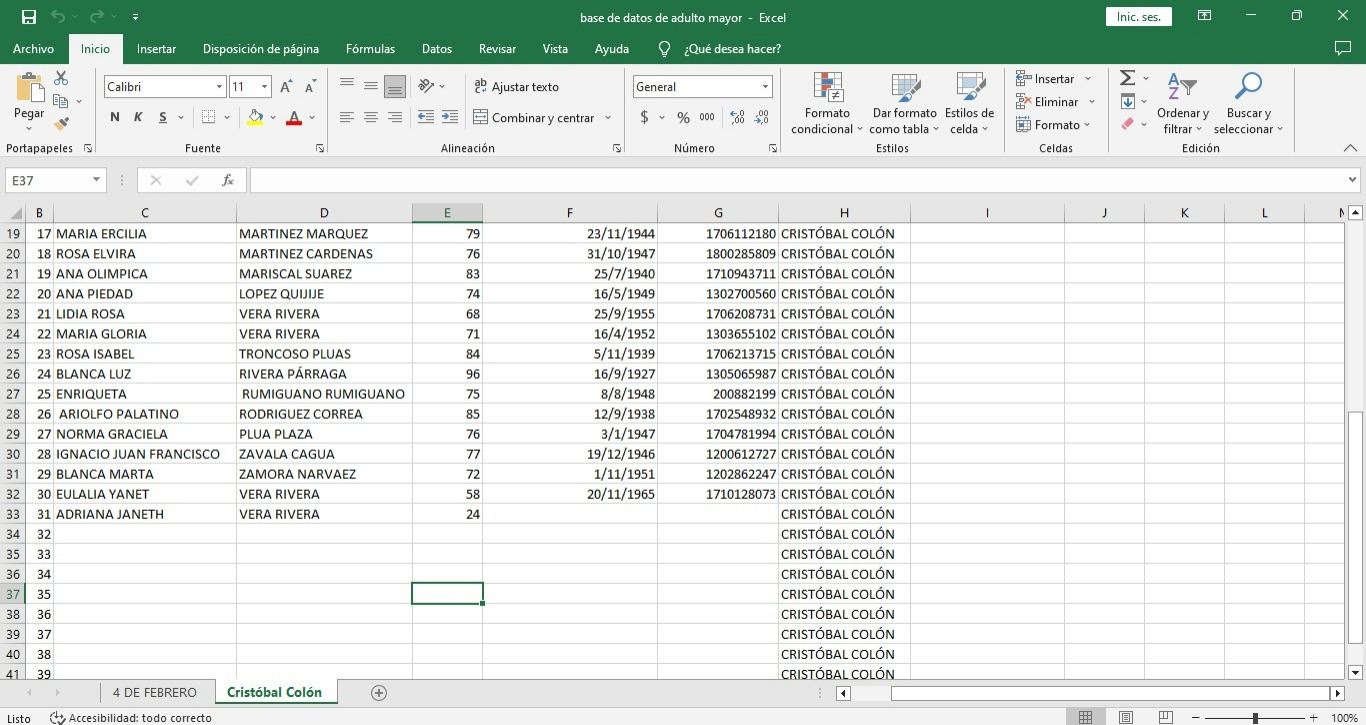Image resolution: width=1366 pixels, height=725 pixels.
Task: Increase font size with the larger A icon
Action: click(x=287, y=87)
